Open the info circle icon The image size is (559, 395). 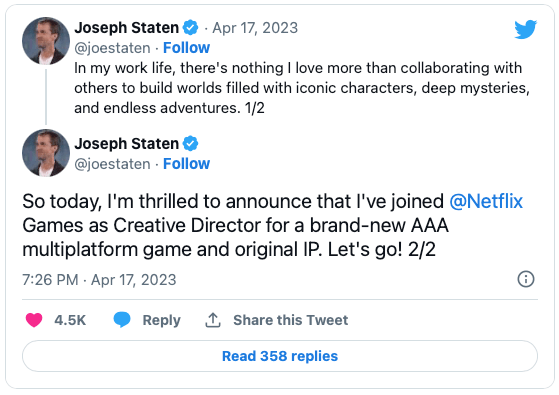pyautogui.click(x=526, y=279)
